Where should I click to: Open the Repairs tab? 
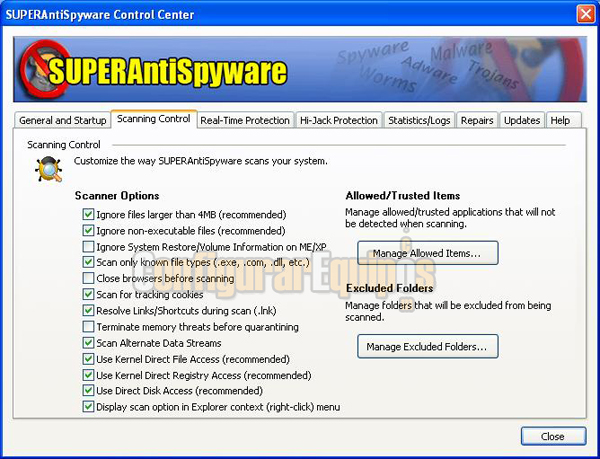click(x=477, y=120)
